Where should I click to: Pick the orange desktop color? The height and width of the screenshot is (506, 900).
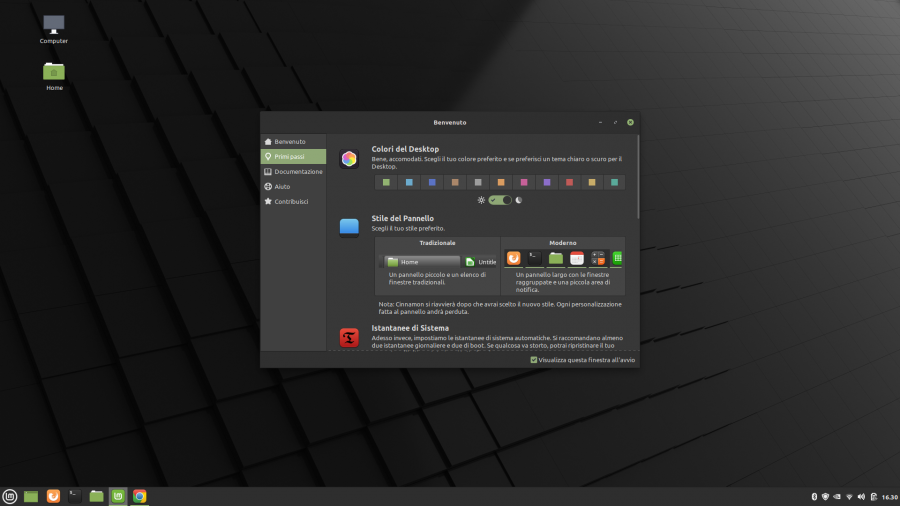pyautogui.click(x=501, y=182)
